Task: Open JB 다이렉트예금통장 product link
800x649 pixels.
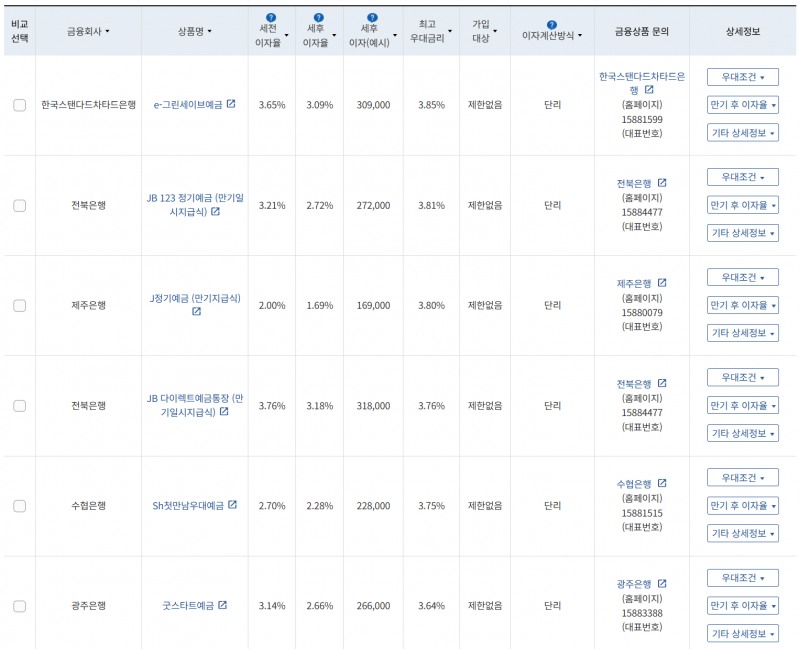Action: pyautogui.click(x=195, y=405)
